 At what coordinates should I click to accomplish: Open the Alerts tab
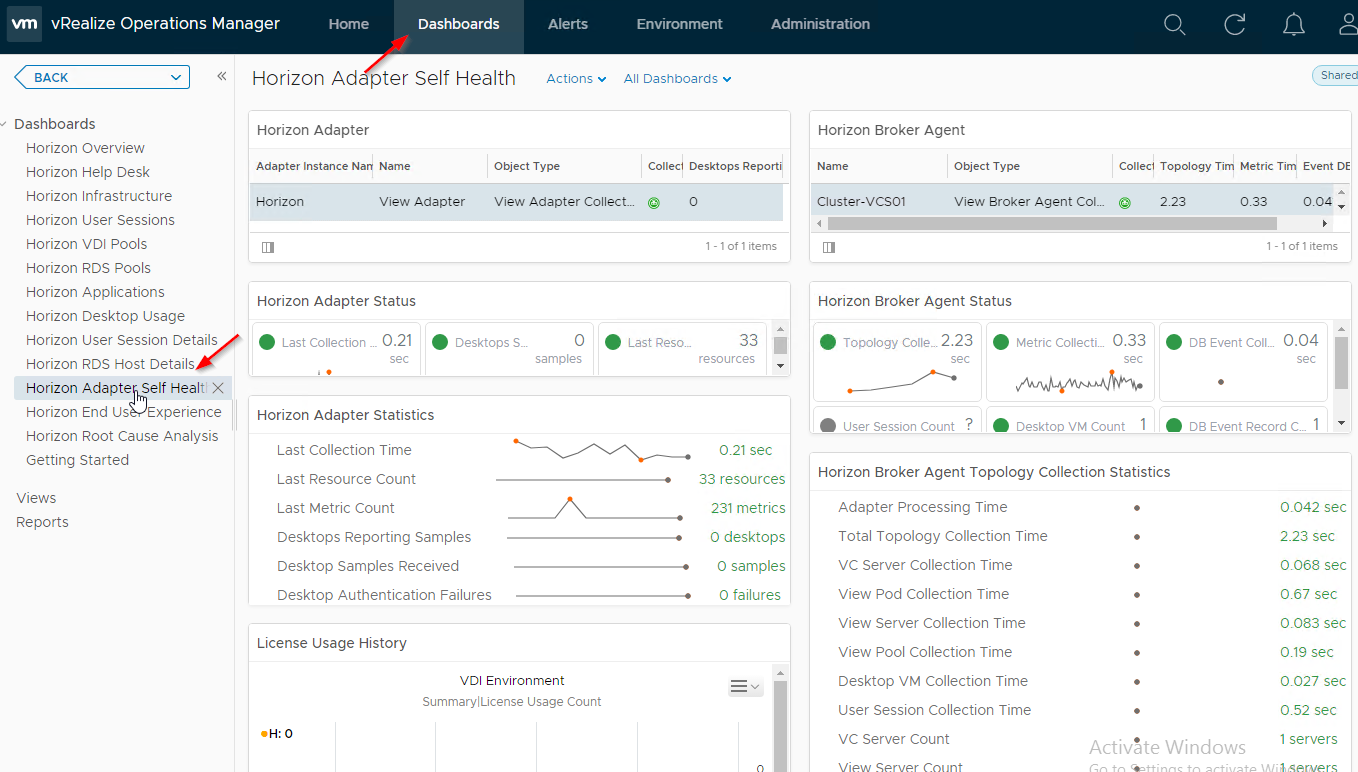point(568,24)
